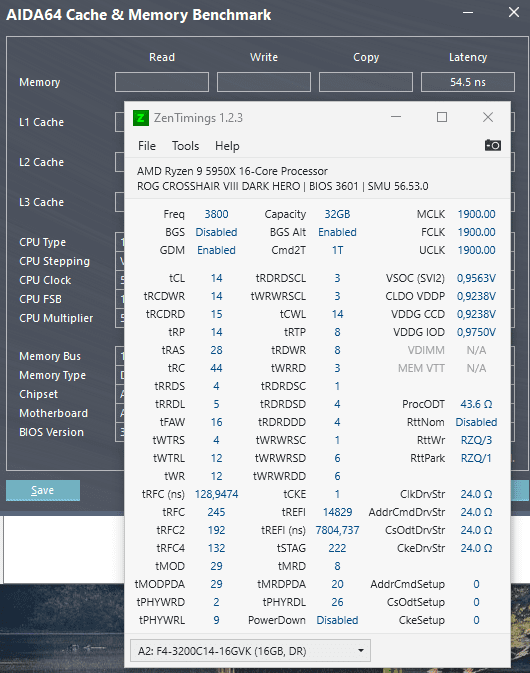Take a ZenTimings screenshot with camera icon
Viewport: 530px width, 673px height.
(x=493, y=146)
